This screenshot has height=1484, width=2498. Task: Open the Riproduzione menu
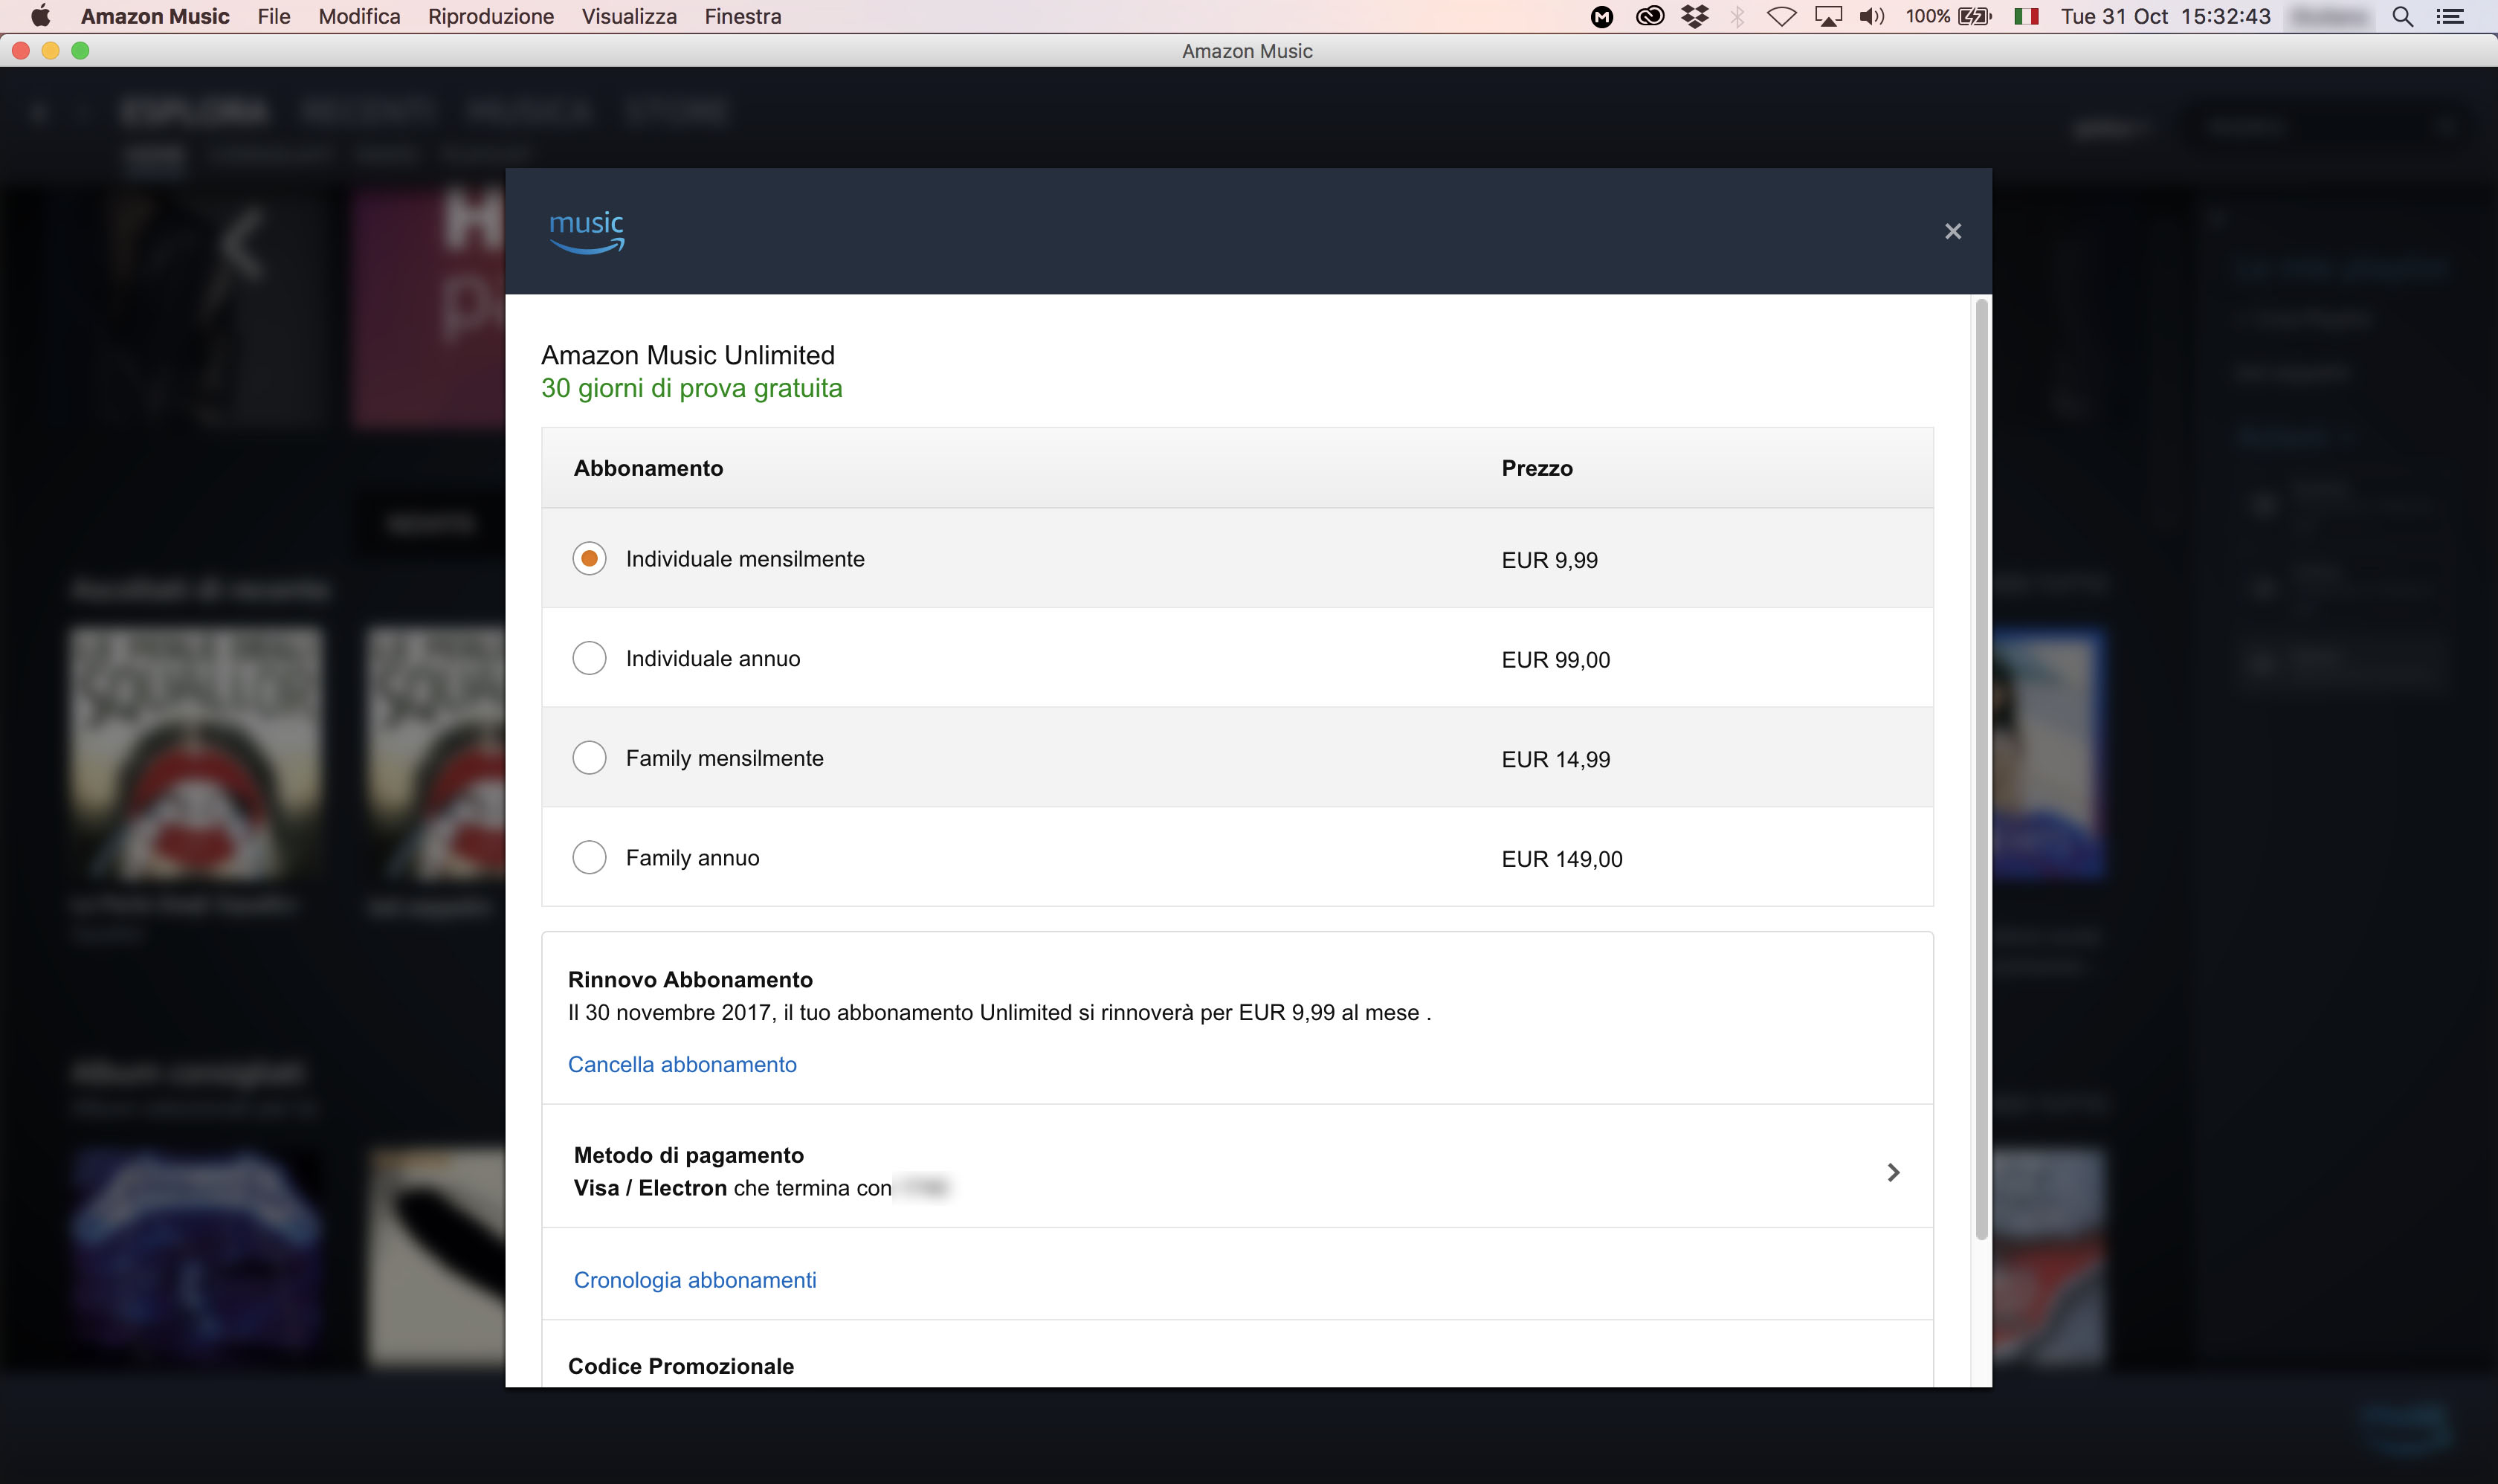tap(490, 16)
